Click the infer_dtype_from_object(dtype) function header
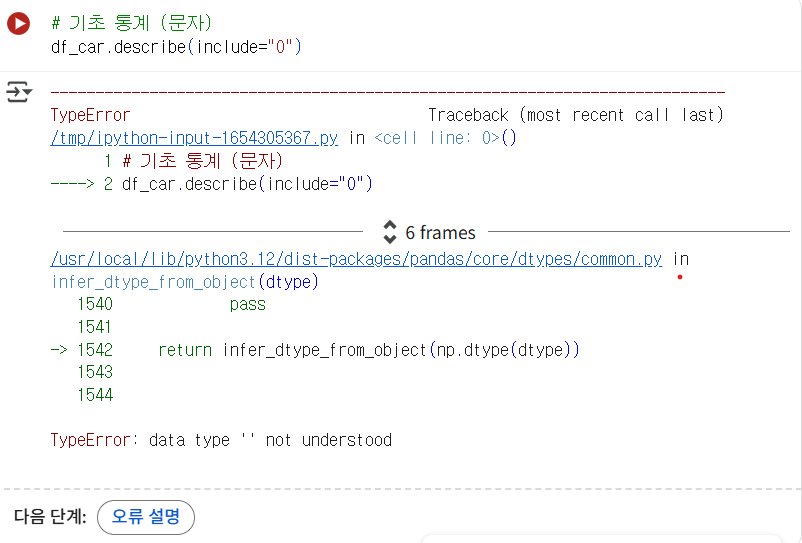802x543 pixels. tap(185, 282)
